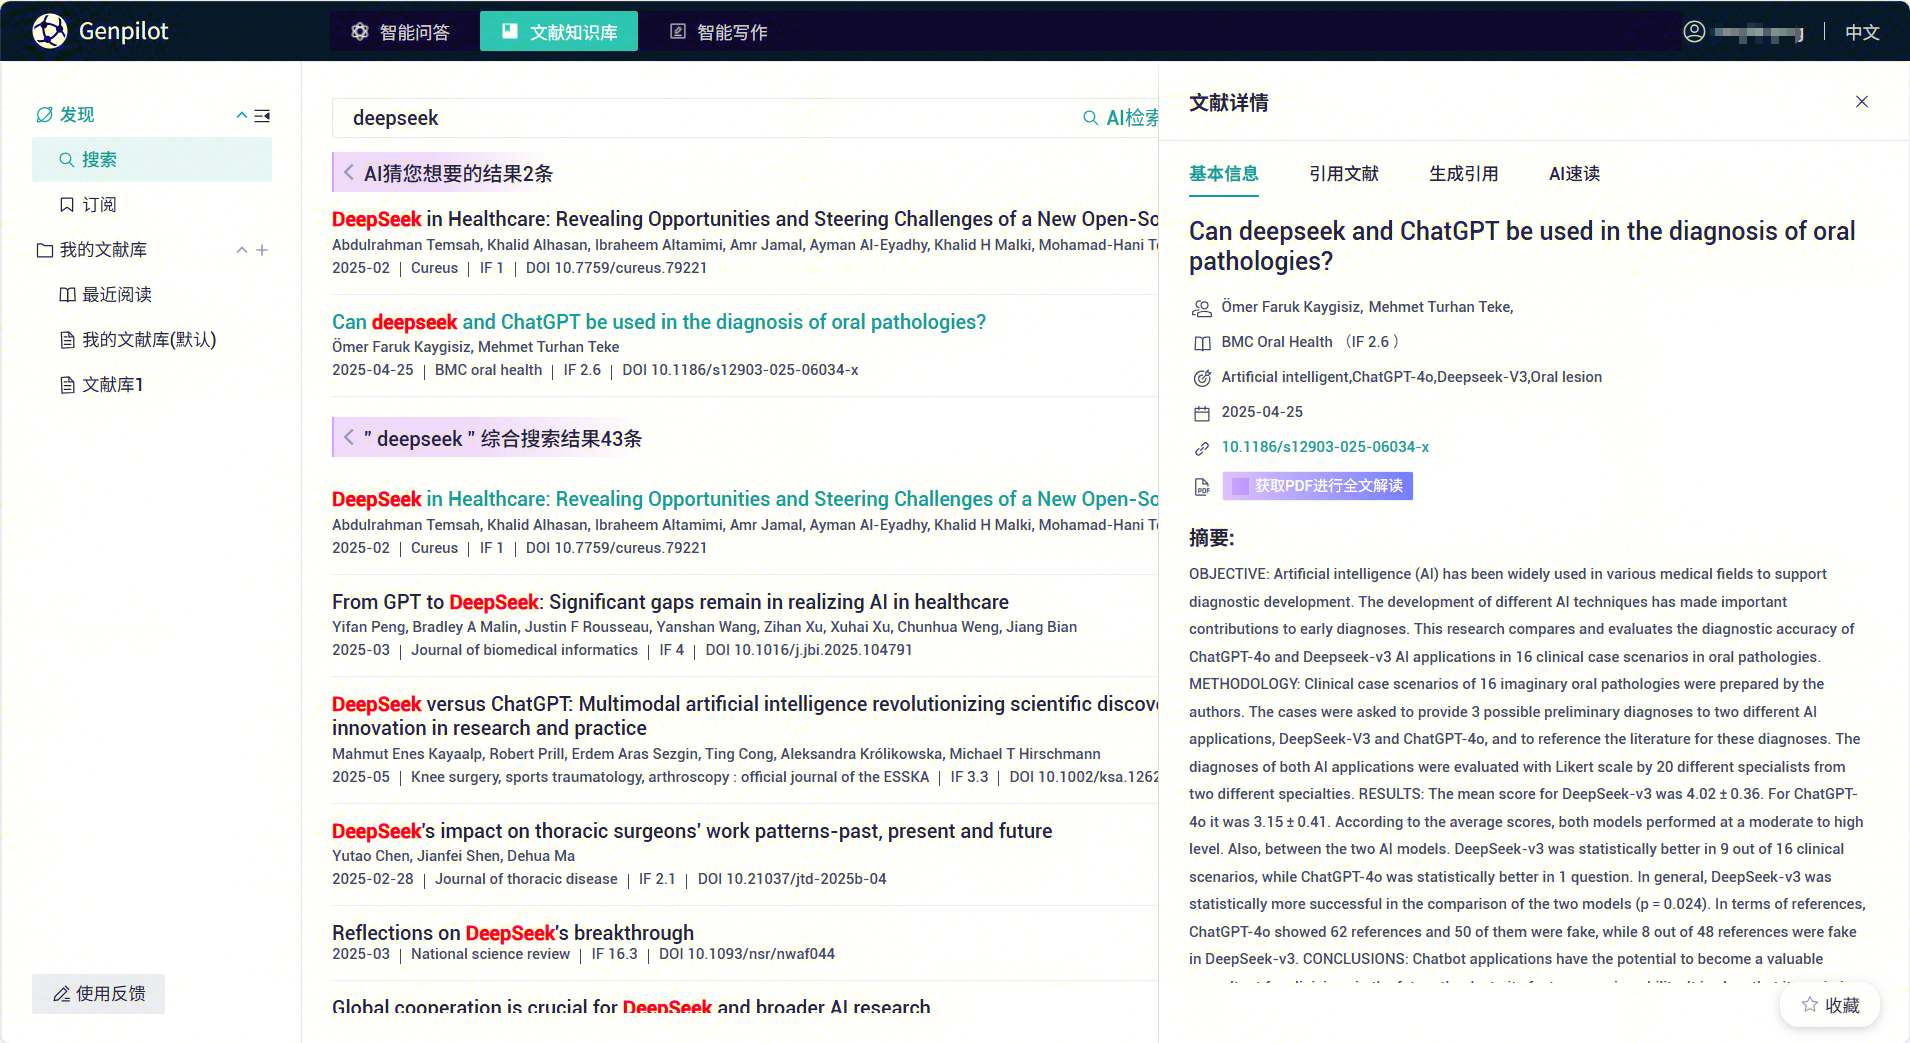
Task: Click the authors icon in details panel
Action: pyautogui.click(x=1202, y=308)
